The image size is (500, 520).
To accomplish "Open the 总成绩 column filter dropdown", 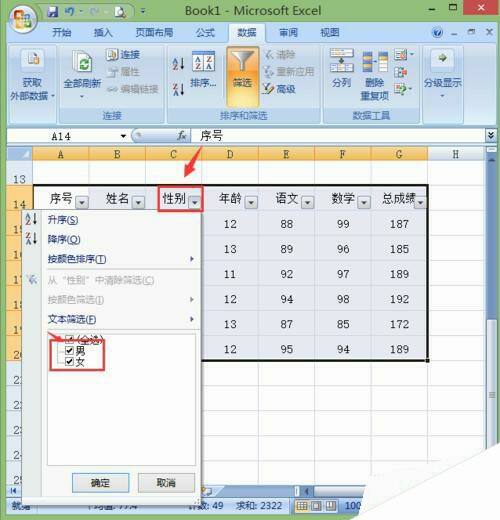I will (x=420, y=202).
